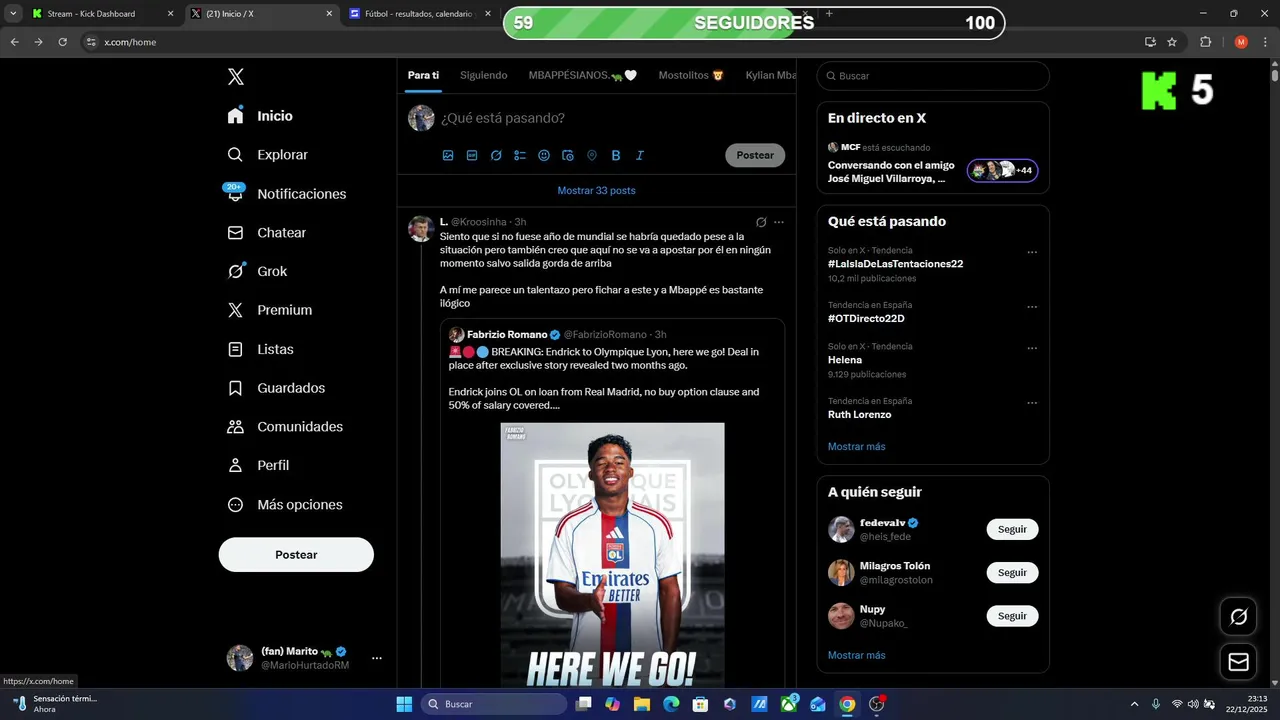Go to Inicio in sidebar
The width and height of the screenshot is (1280, 720).
click(x=260, y=116)
